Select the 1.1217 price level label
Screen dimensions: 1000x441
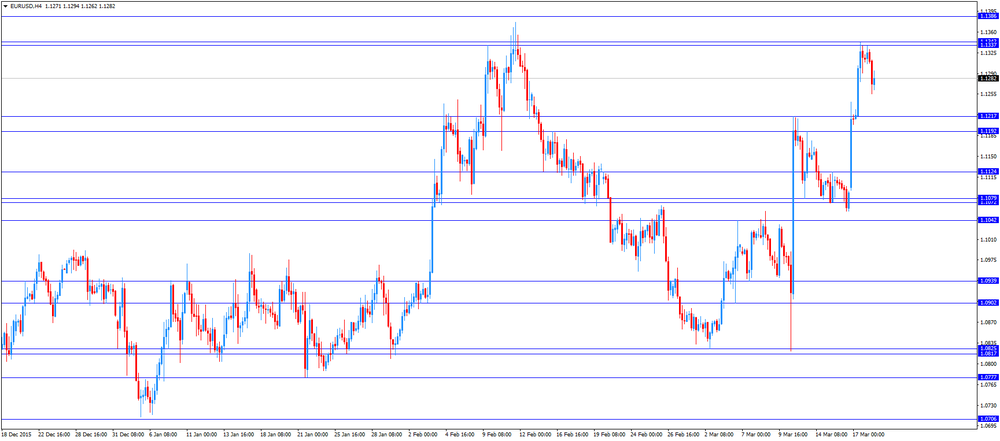[988, 116]
